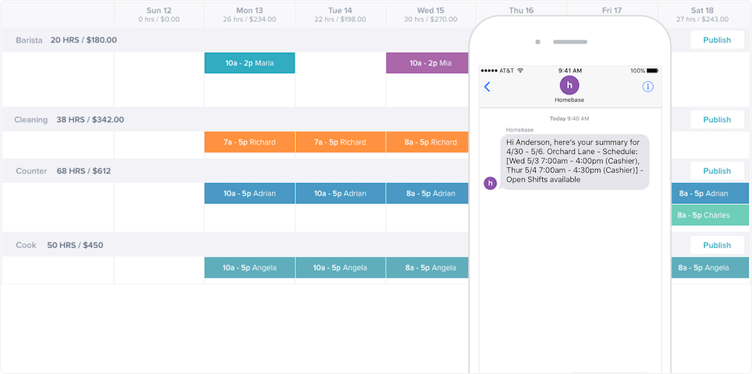Tap the purple Homebase avatar in the phone header
Screen dimensions: 752x374
tap(569, 85)
